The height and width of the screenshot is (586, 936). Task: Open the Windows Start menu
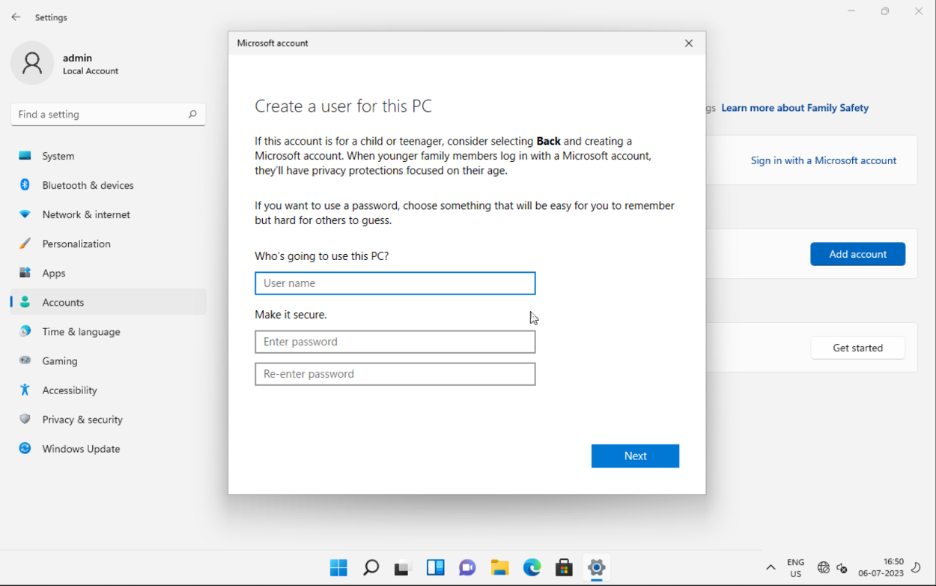pos(338,568)
